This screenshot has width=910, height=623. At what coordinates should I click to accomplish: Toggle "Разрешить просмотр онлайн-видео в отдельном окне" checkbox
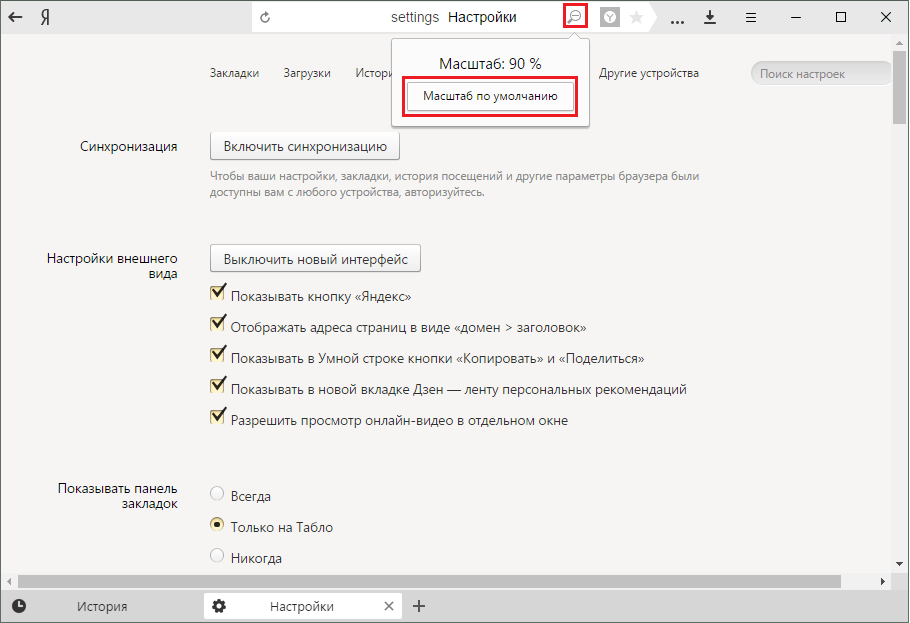pyautogui.click(x=217, y=418)
